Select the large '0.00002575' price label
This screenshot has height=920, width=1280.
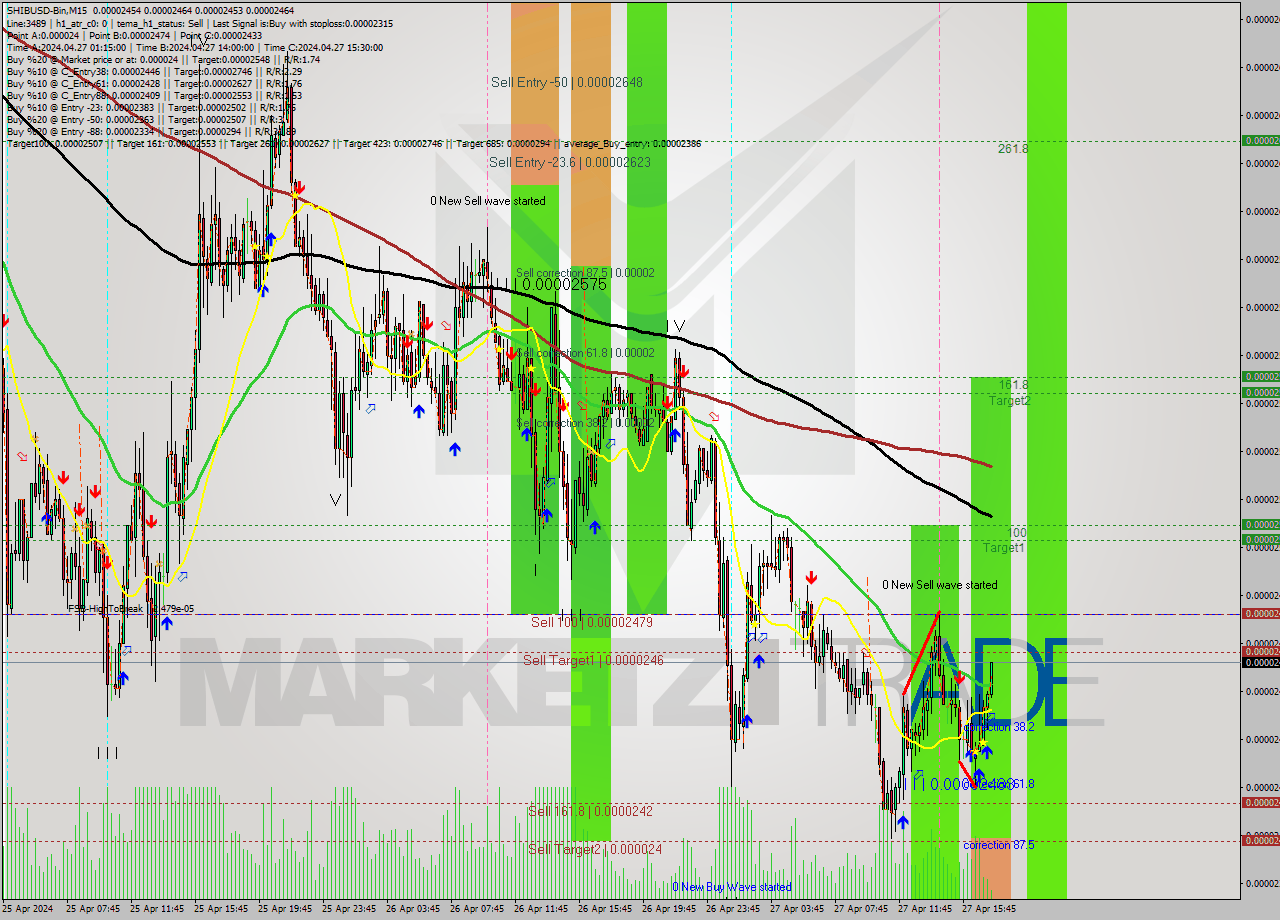pos(564,284)
